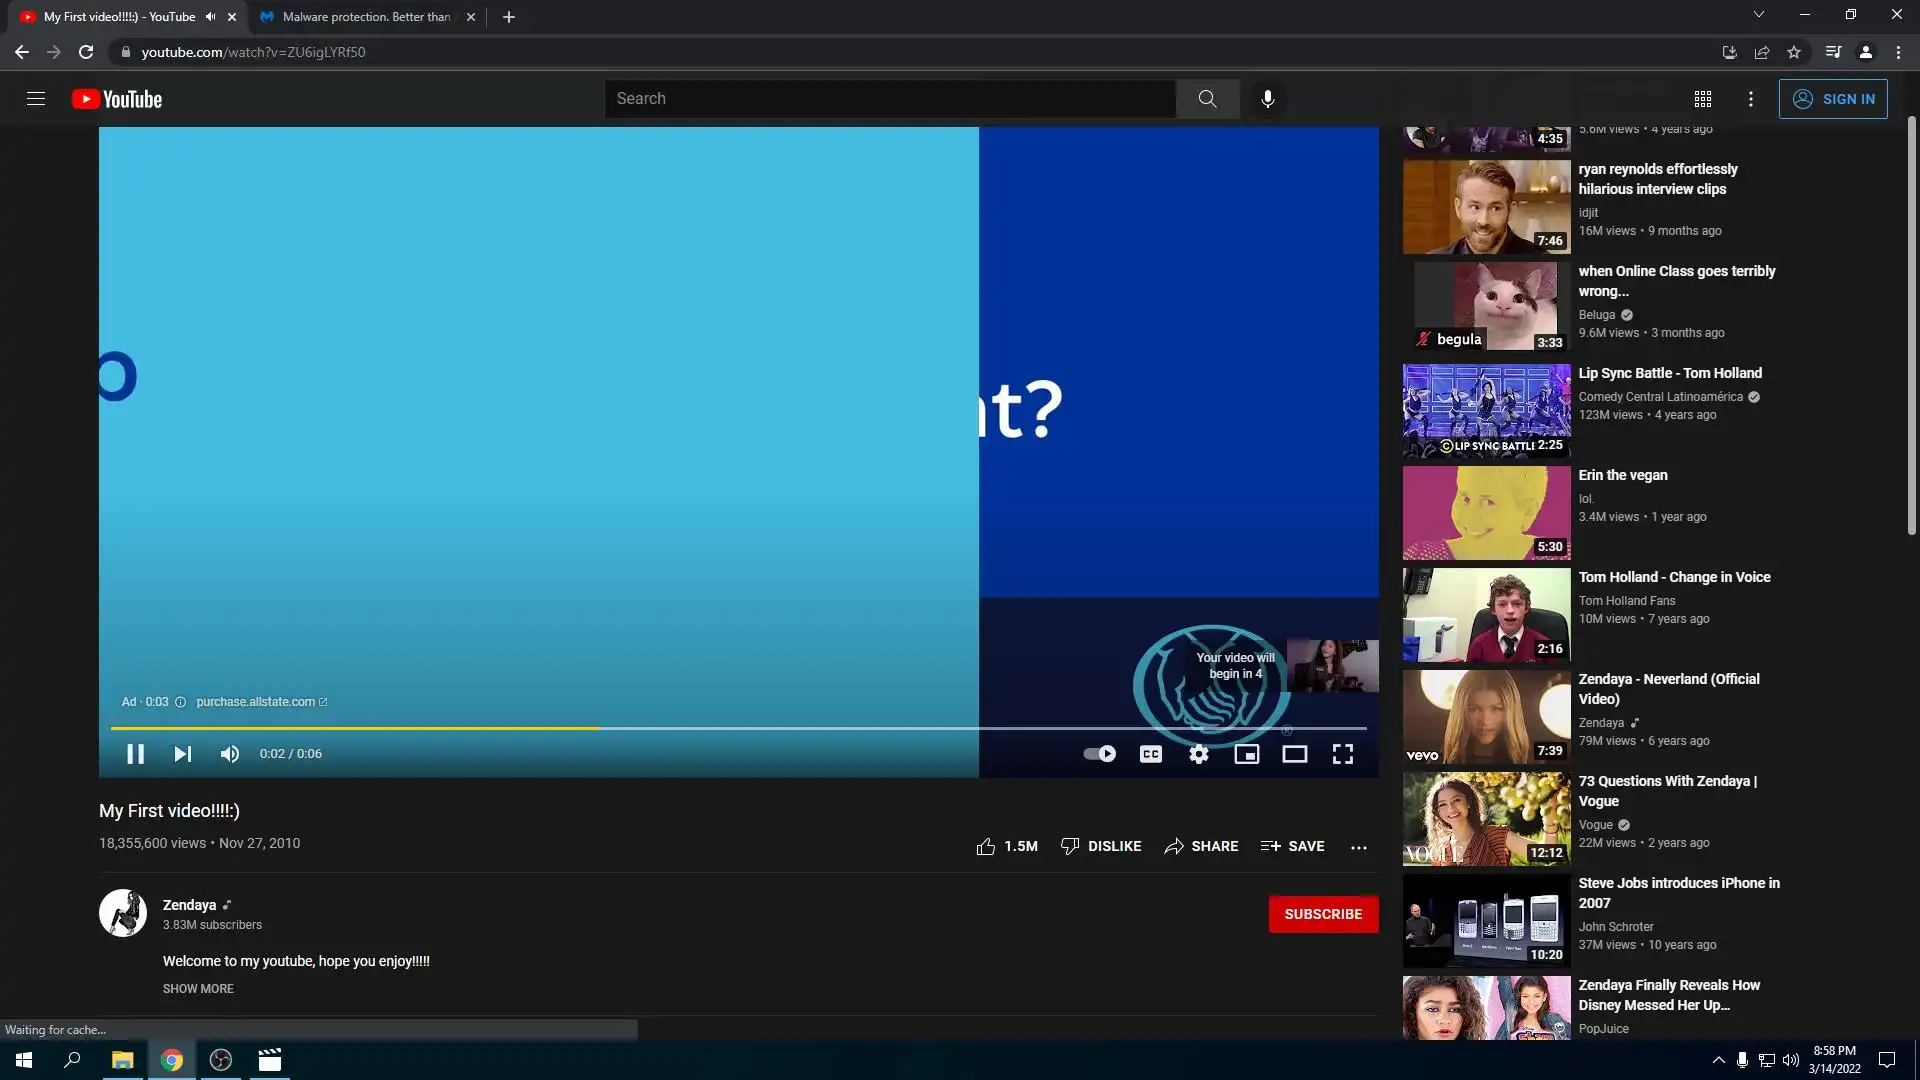
Task: Click the like thumbs-up icon
Action: pos(986,846)
